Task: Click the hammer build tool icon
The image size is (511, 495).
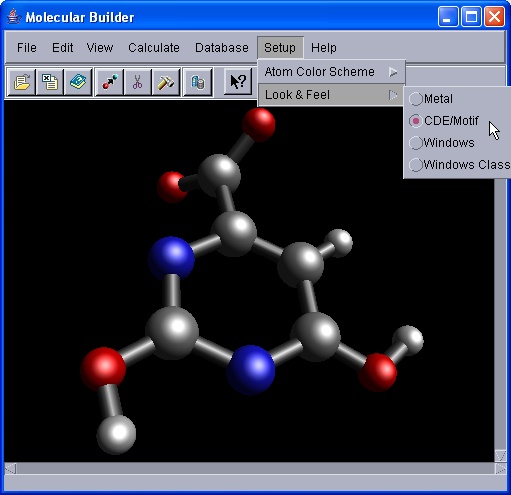Action: 166,82
